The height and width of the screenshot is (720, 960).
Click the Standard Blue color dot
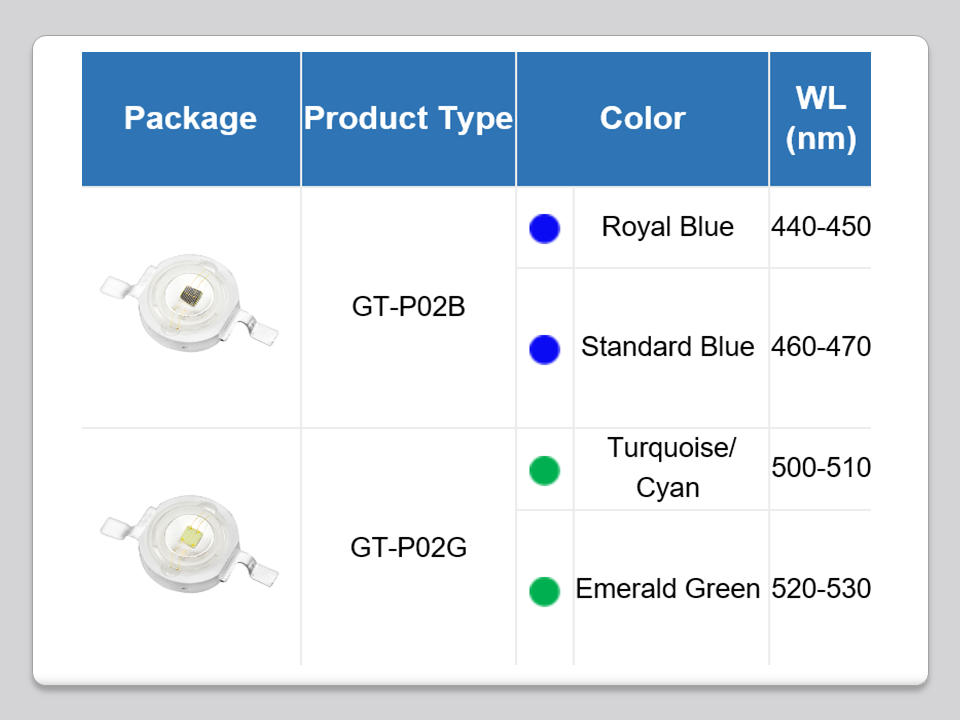(x=545, y=349)
